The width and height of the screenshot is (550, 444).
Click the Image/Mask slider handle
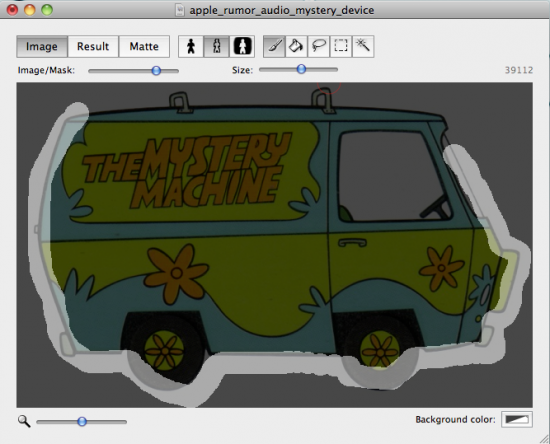156,70
